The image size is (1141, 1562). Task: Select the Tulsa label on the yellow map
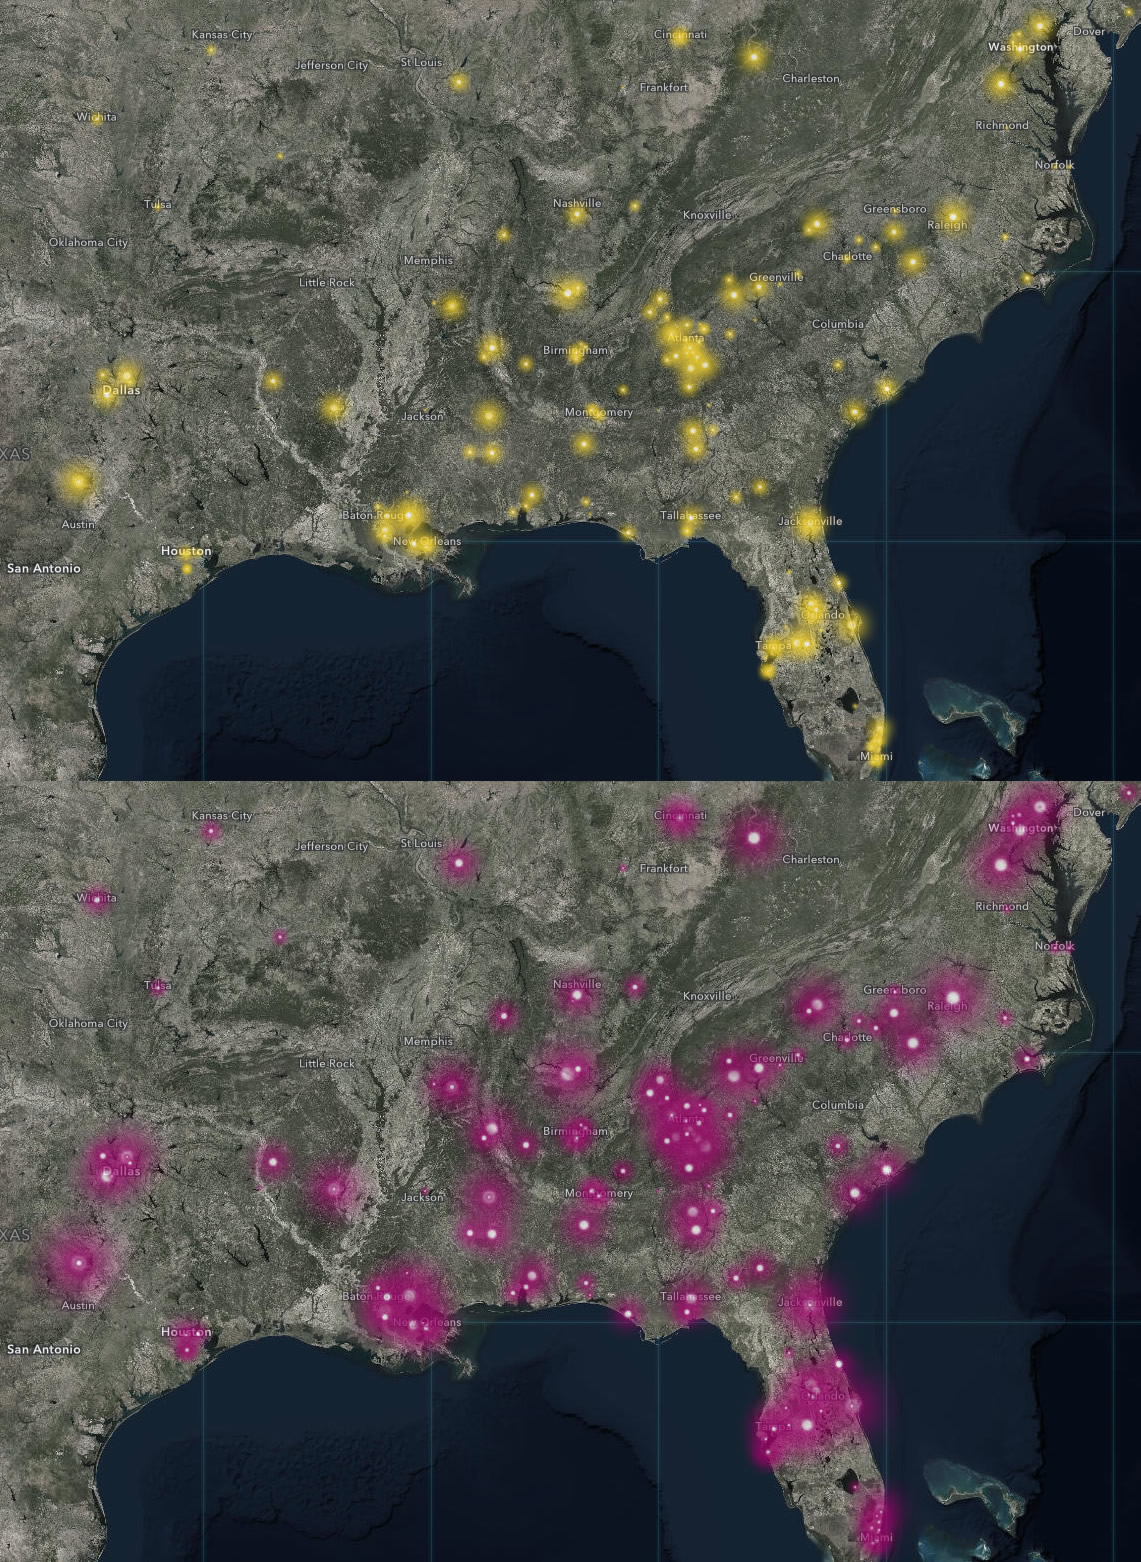pyautogui.click(x=157, y=204)
